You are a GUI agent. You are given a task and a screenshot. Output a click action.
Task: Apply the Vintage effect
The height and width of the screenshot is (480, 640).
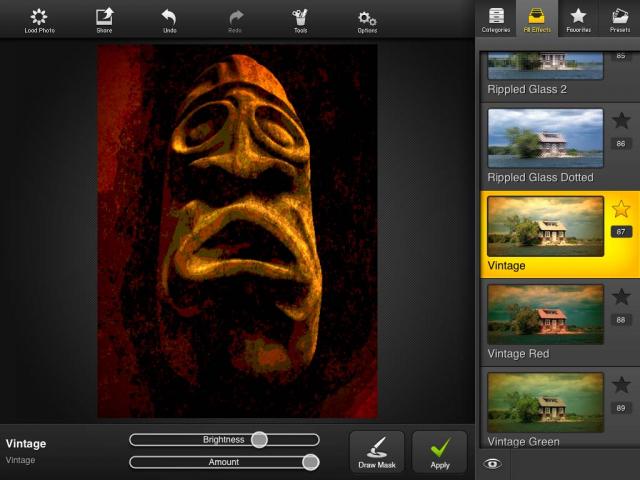click(440, 452)
